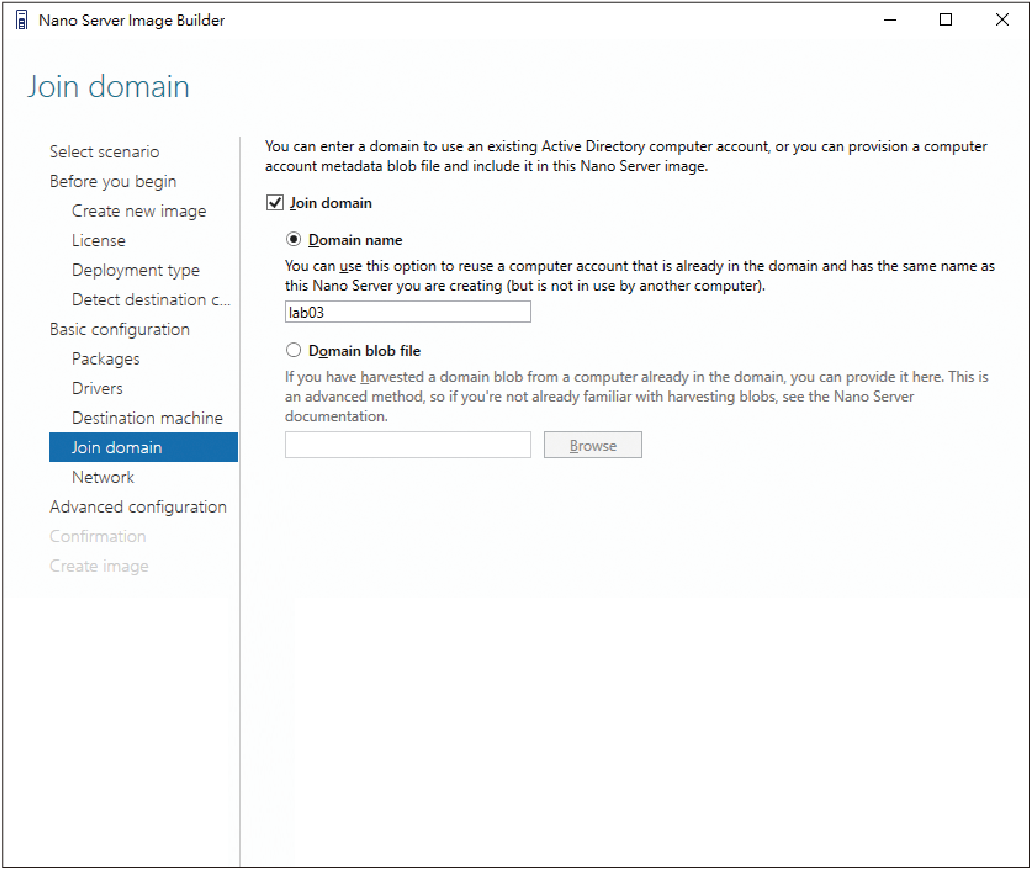Open the Packages step

(x=105, y=359)
